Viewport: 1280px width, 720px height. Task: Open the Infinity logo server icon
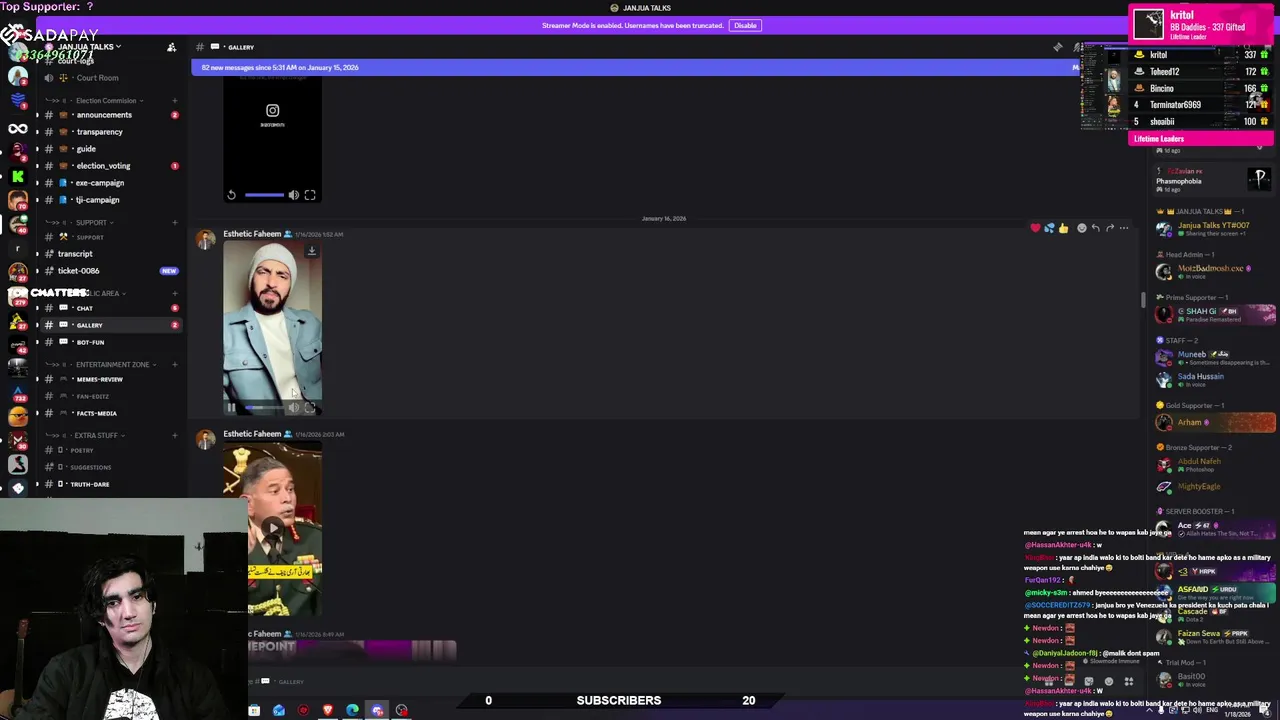(18, 129)
